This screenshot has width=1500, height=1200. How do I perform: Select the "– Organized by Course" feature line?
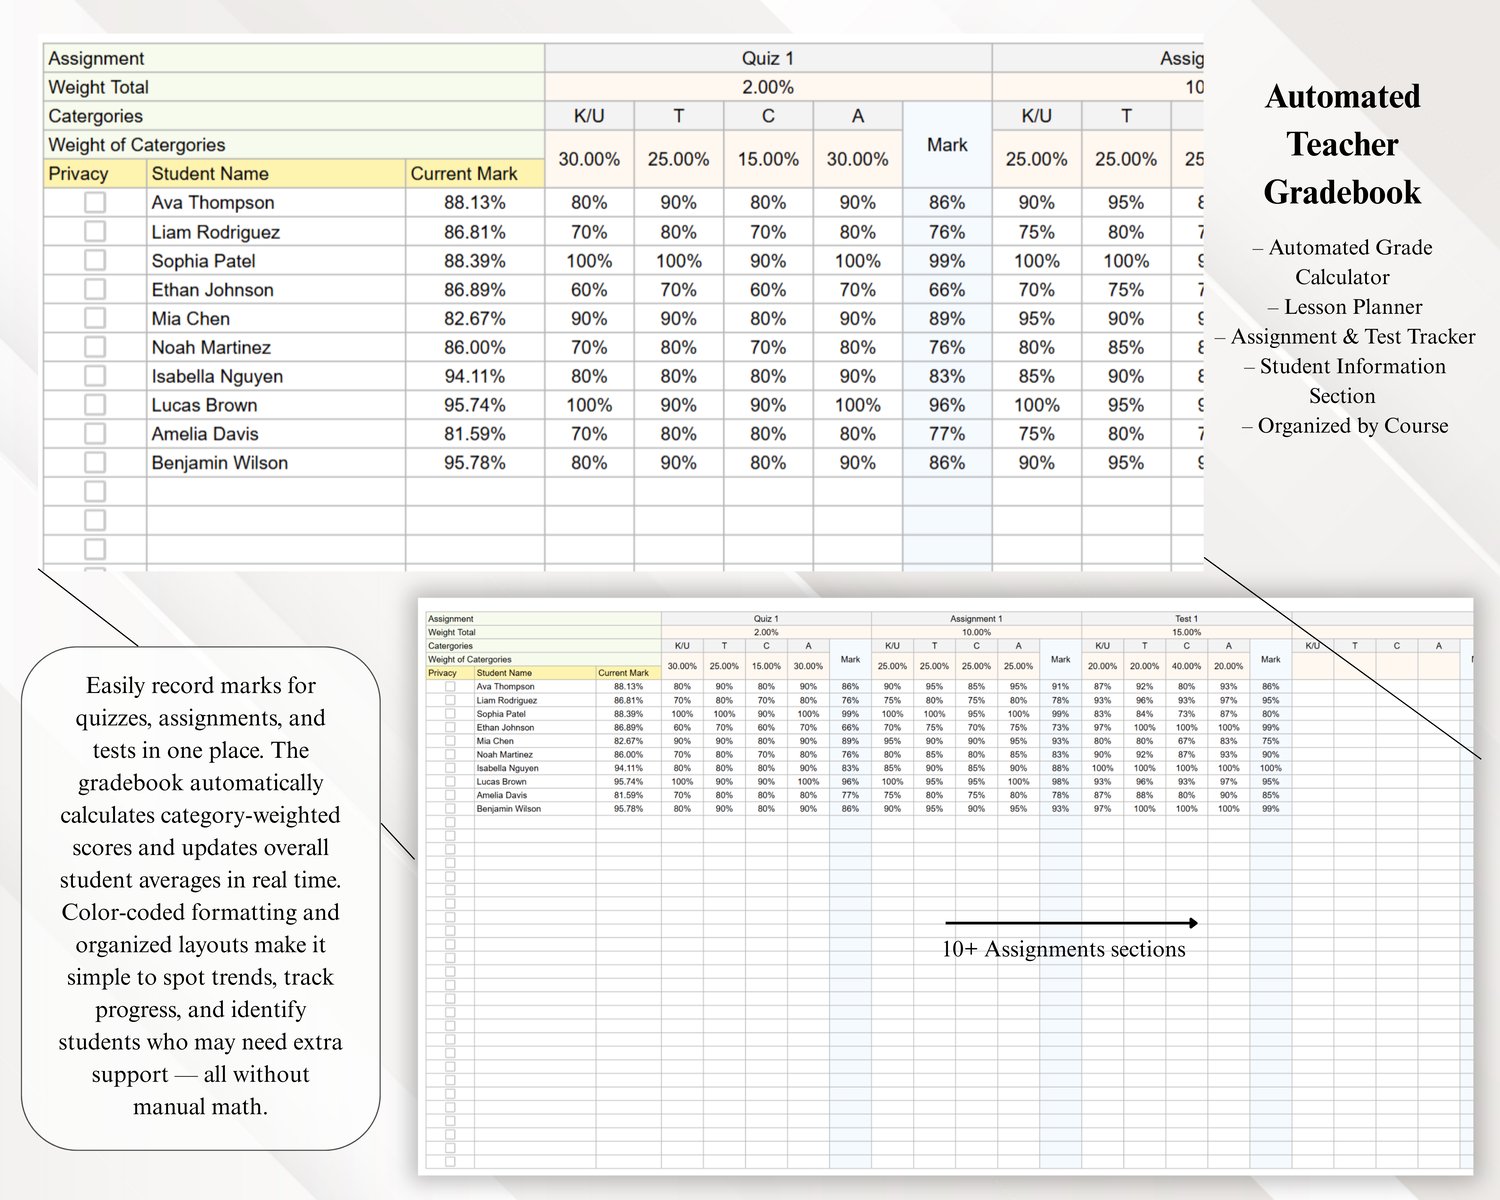click(1345, 426)
